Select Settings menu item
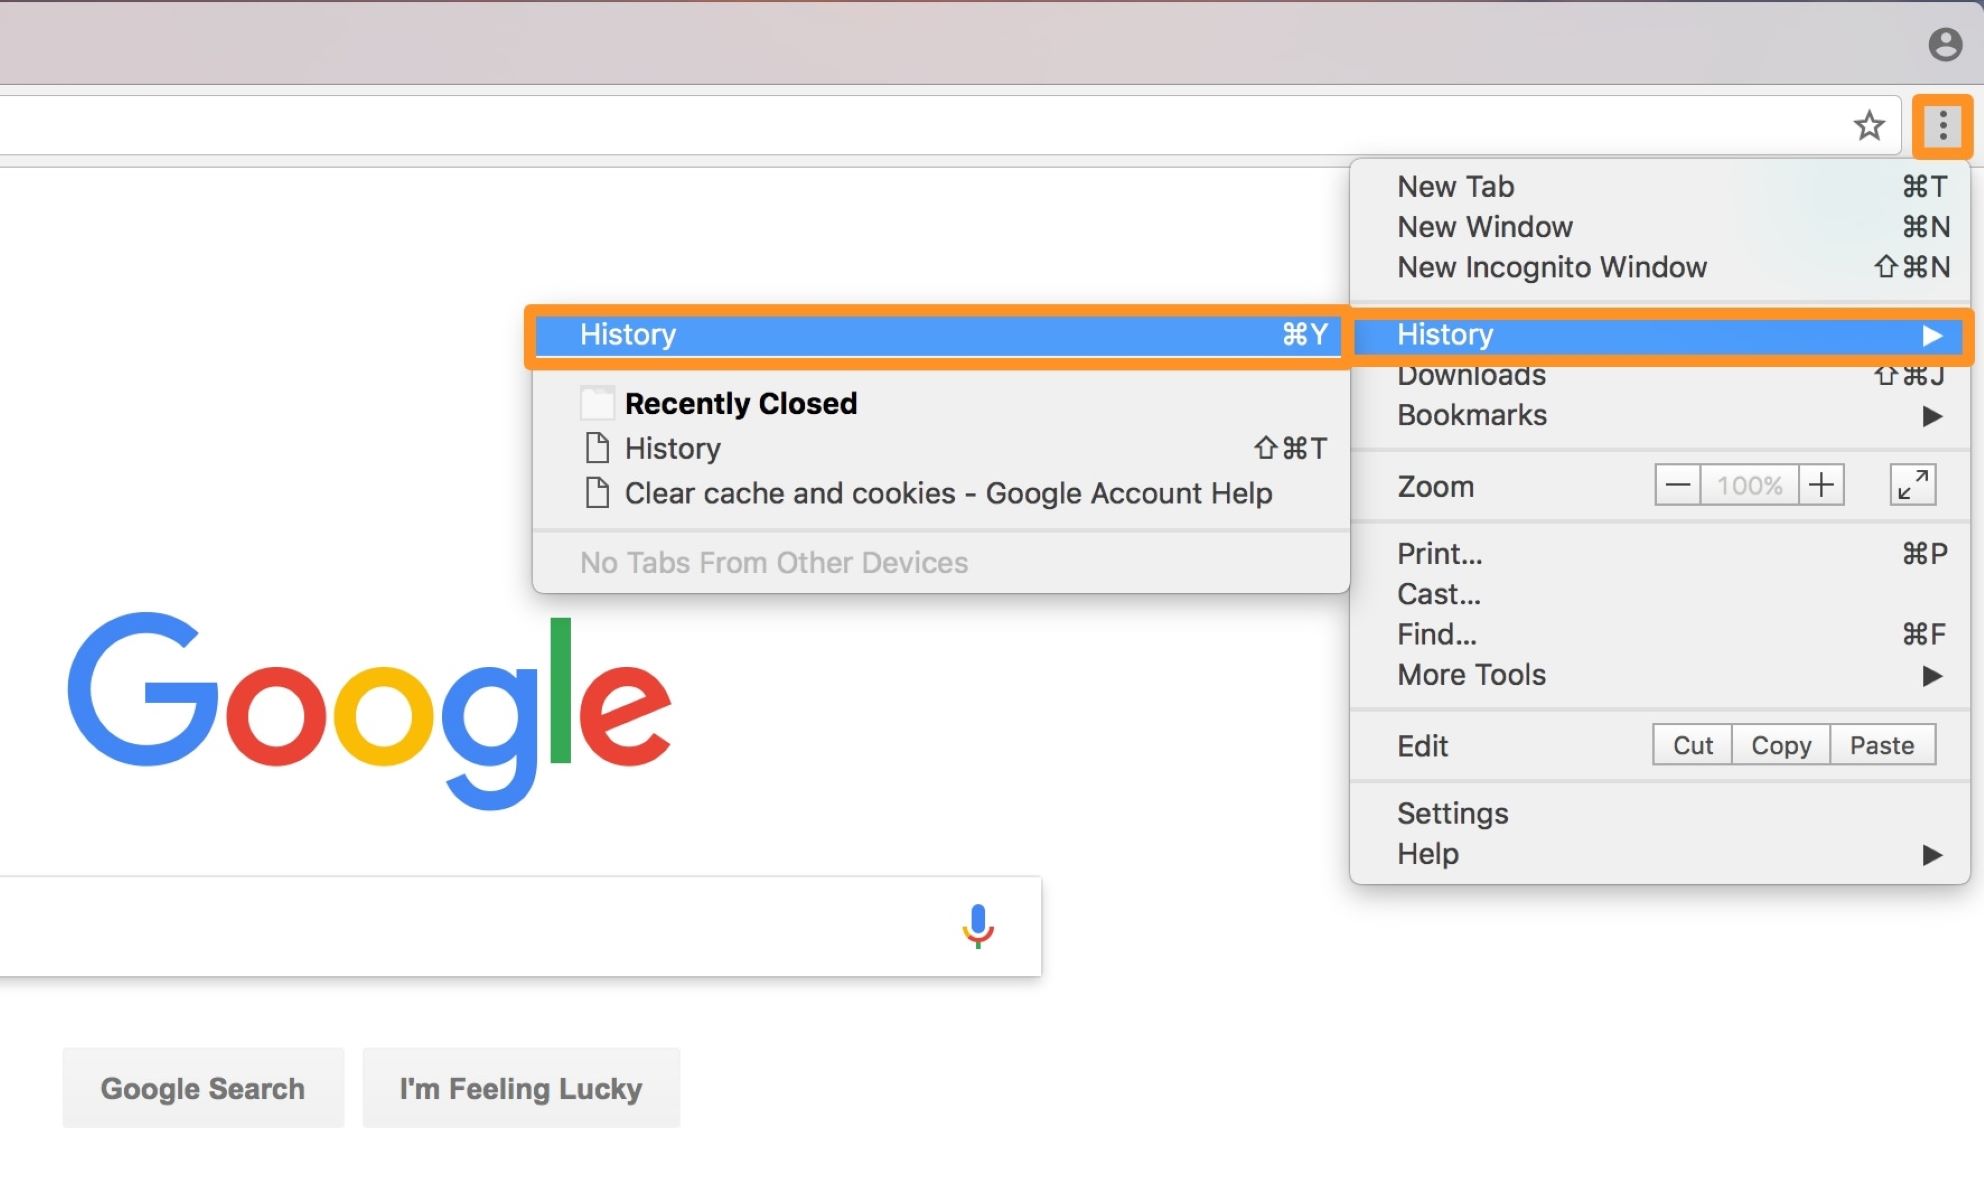Screen dimensions: 1984x1200 click(x=1450, y=813)
